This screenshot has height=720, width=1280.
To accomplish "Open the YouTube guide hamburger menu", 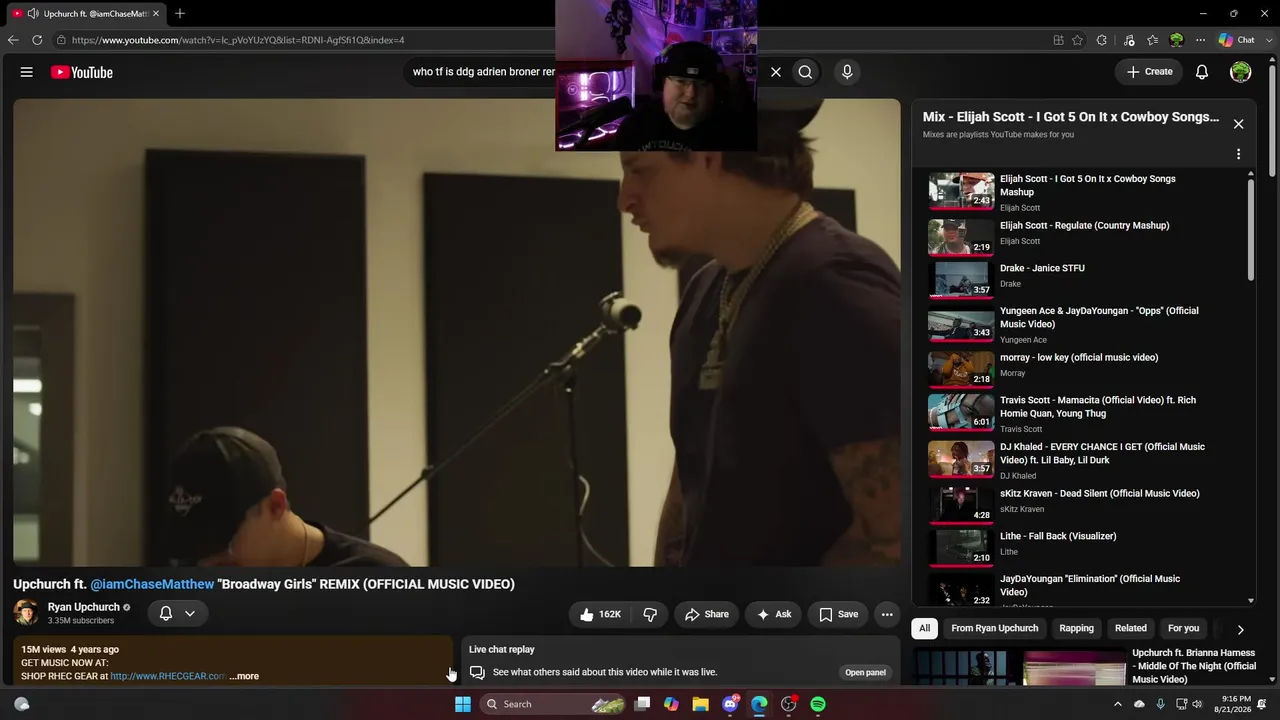I will [27, 72].
